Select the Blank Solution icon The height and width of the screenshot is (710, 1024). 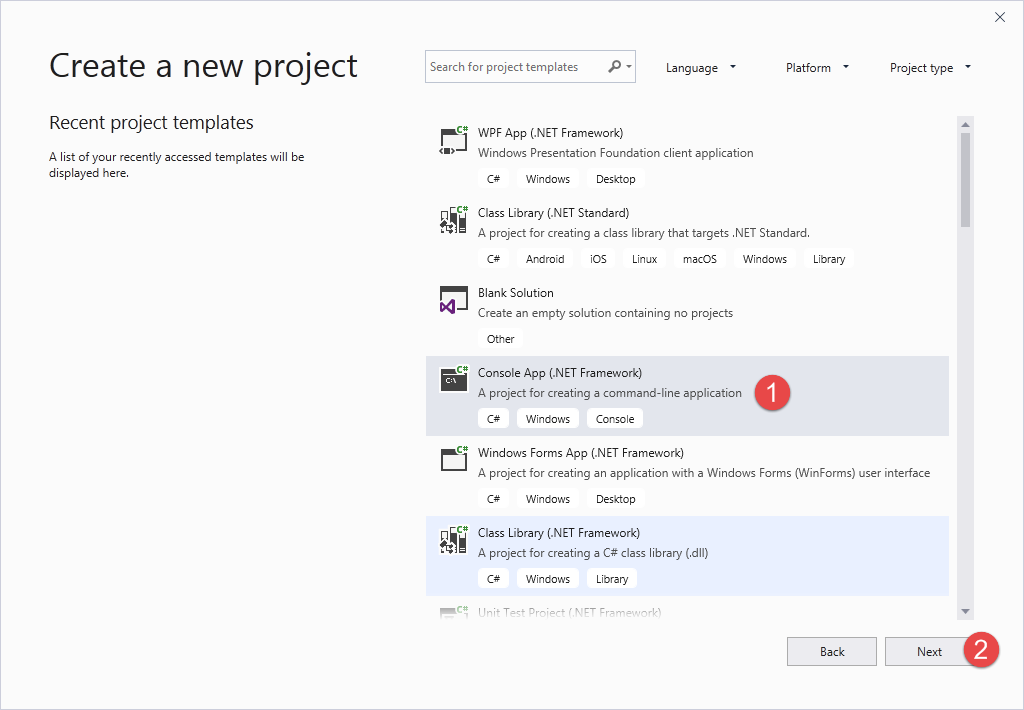click(x=453, y=300)
